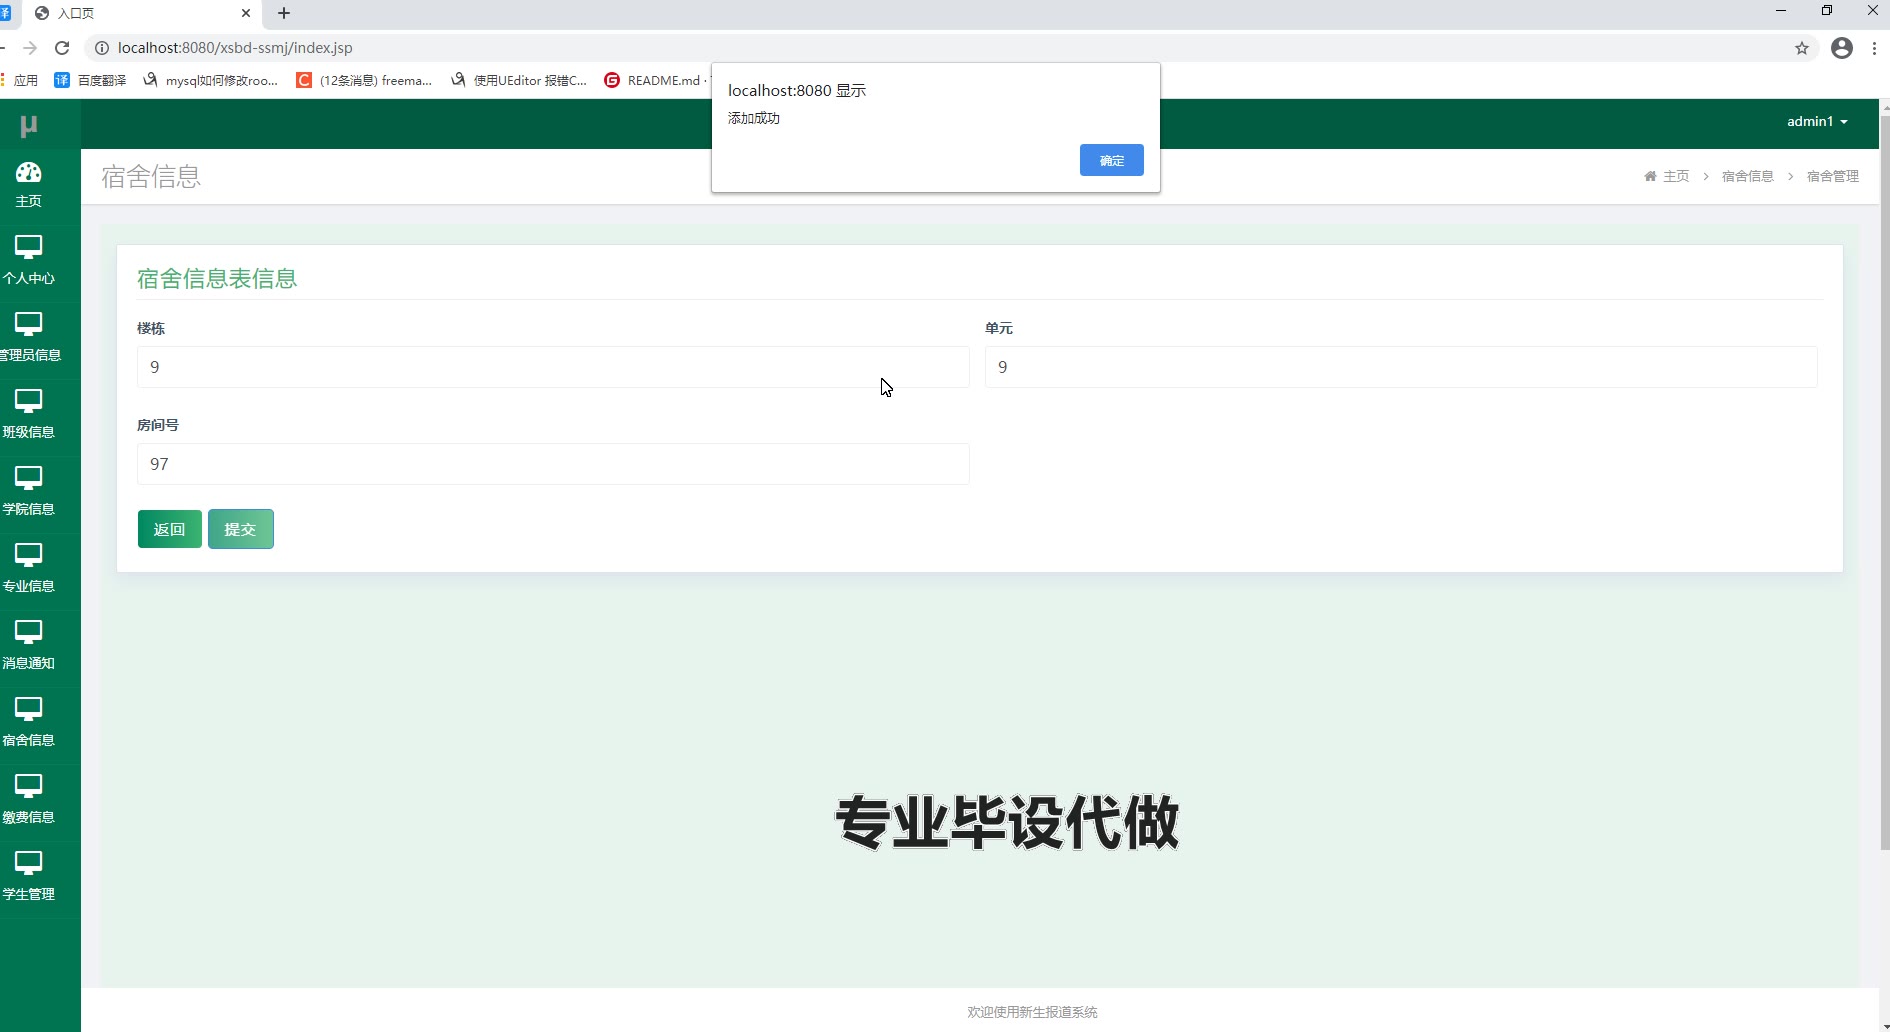Viewport: 1890px width, 1032px height.
Task: Open the 应用 apps shortcut
Action: 20,80
